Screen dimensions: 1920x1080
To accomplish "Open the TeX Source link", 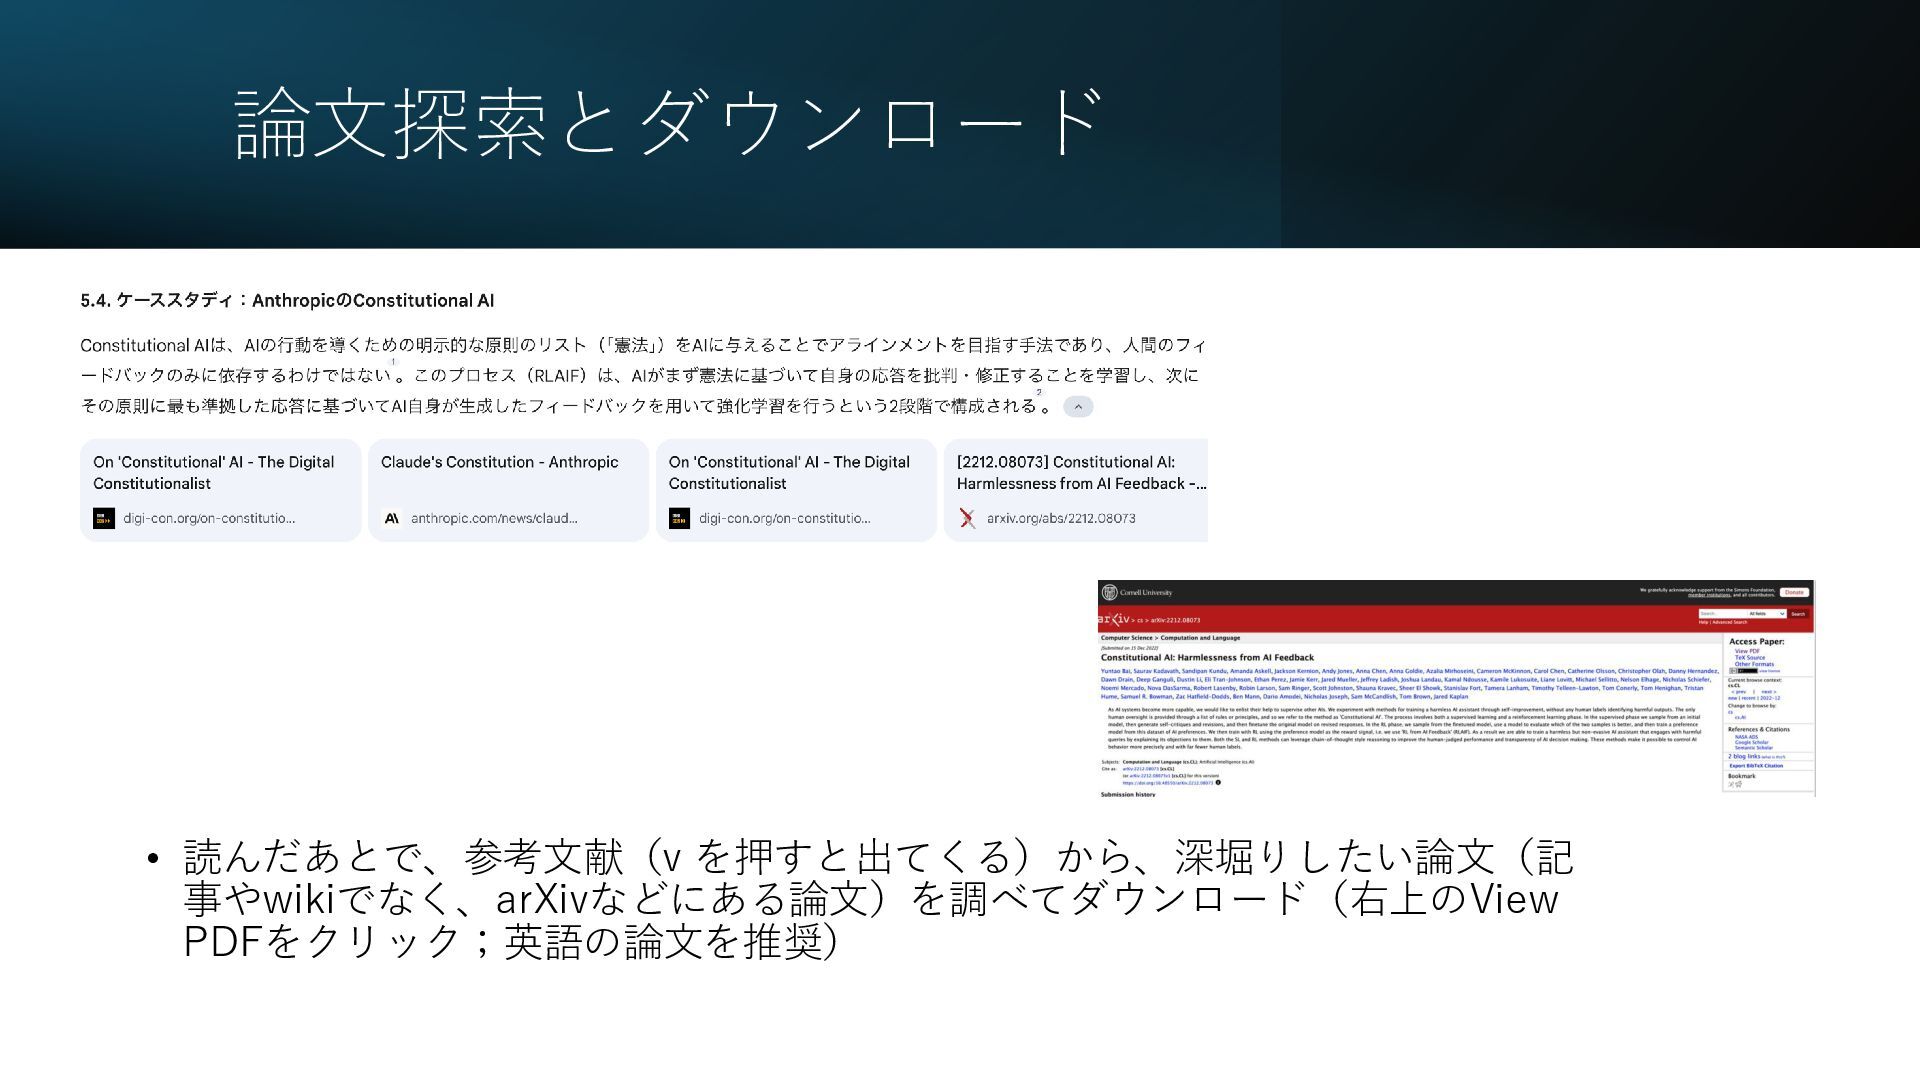I will (x=1750, y=658).
